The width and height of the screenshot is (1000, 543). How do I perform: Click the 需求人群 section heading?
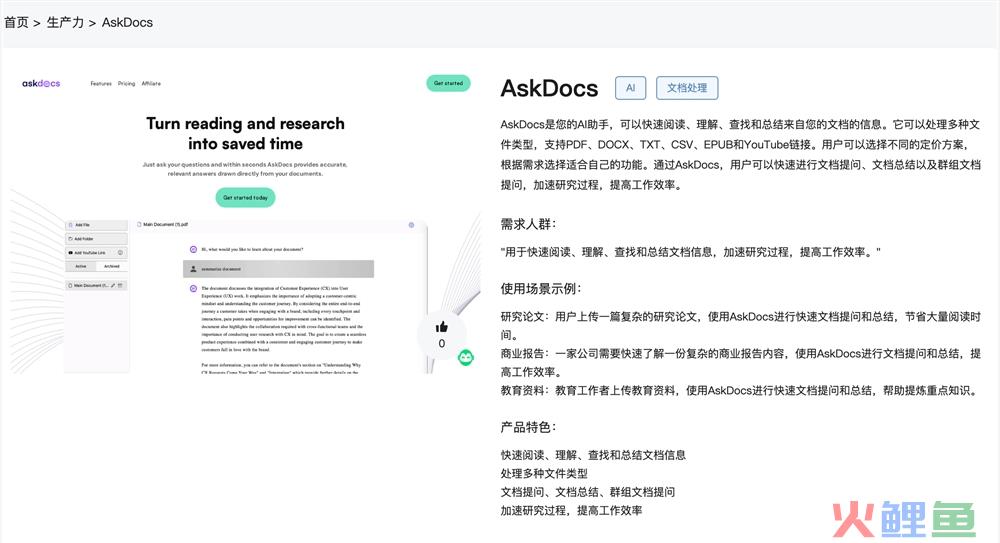[528, 224]
